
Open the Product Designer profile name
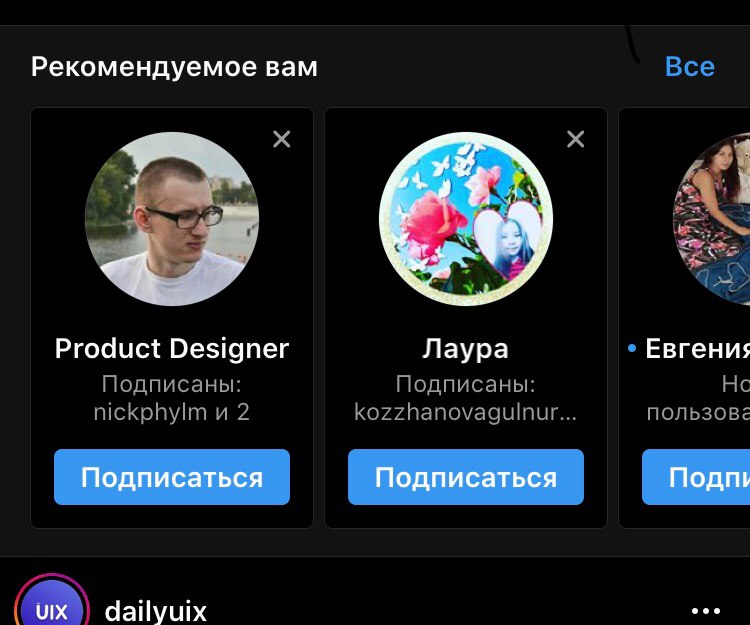tap(172, 348)
